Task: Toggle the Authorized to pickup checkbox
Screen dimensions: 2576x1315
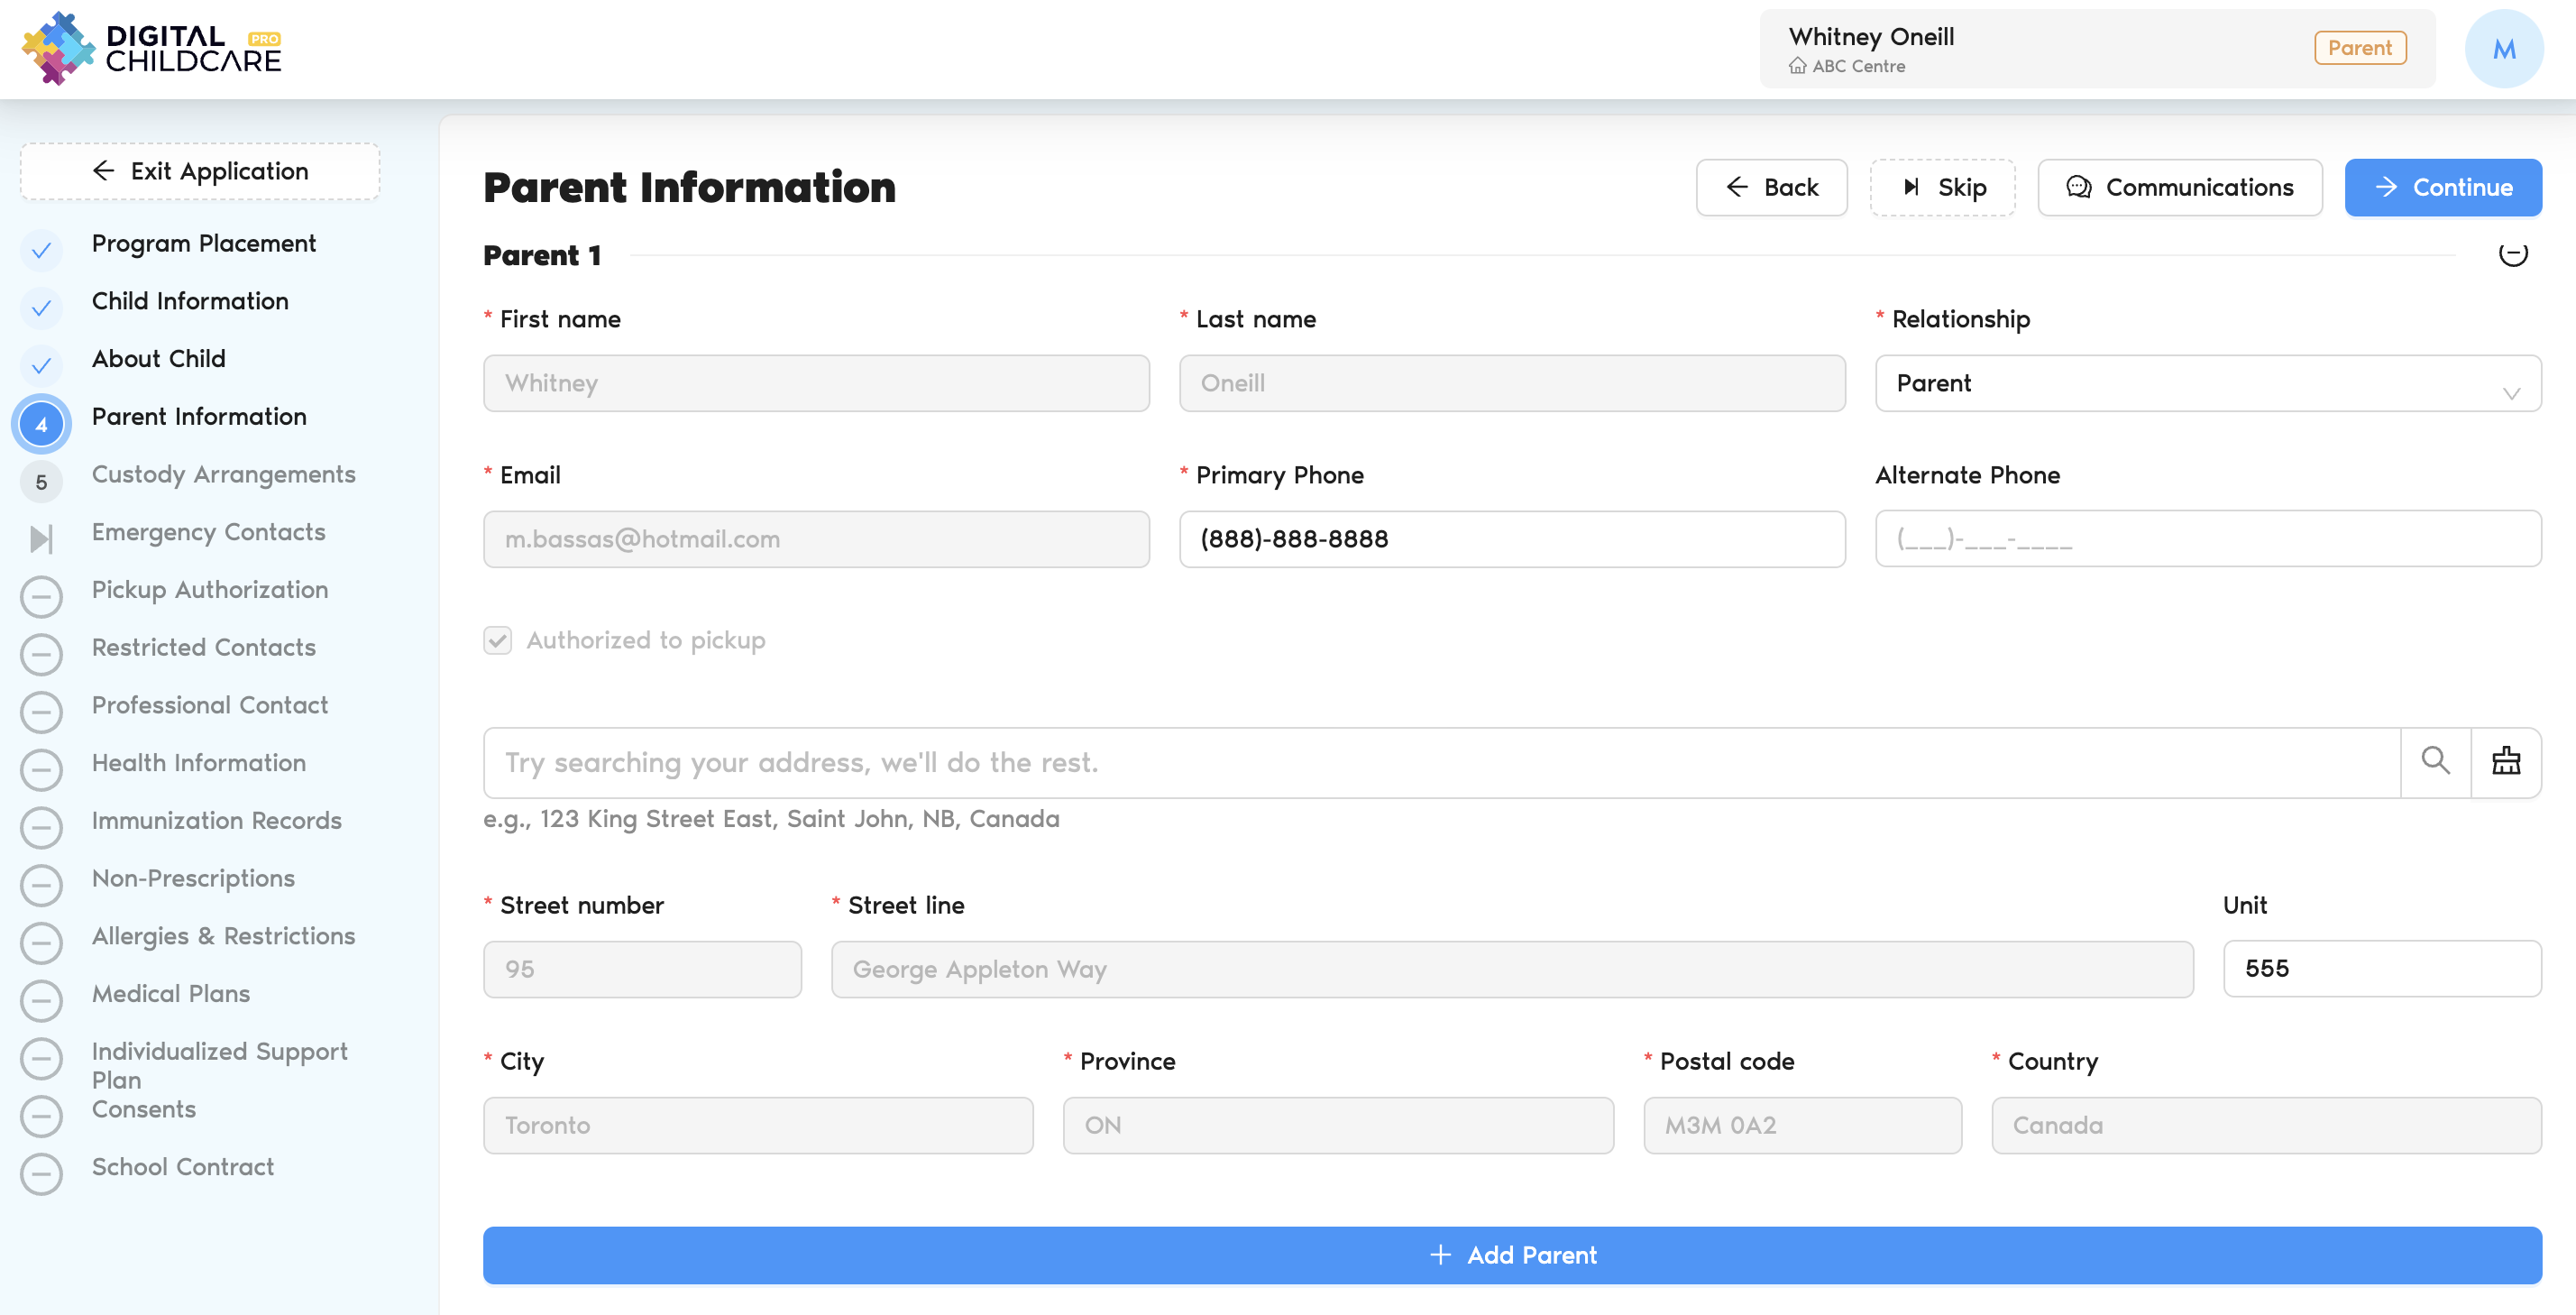Action: pos(497,640)
